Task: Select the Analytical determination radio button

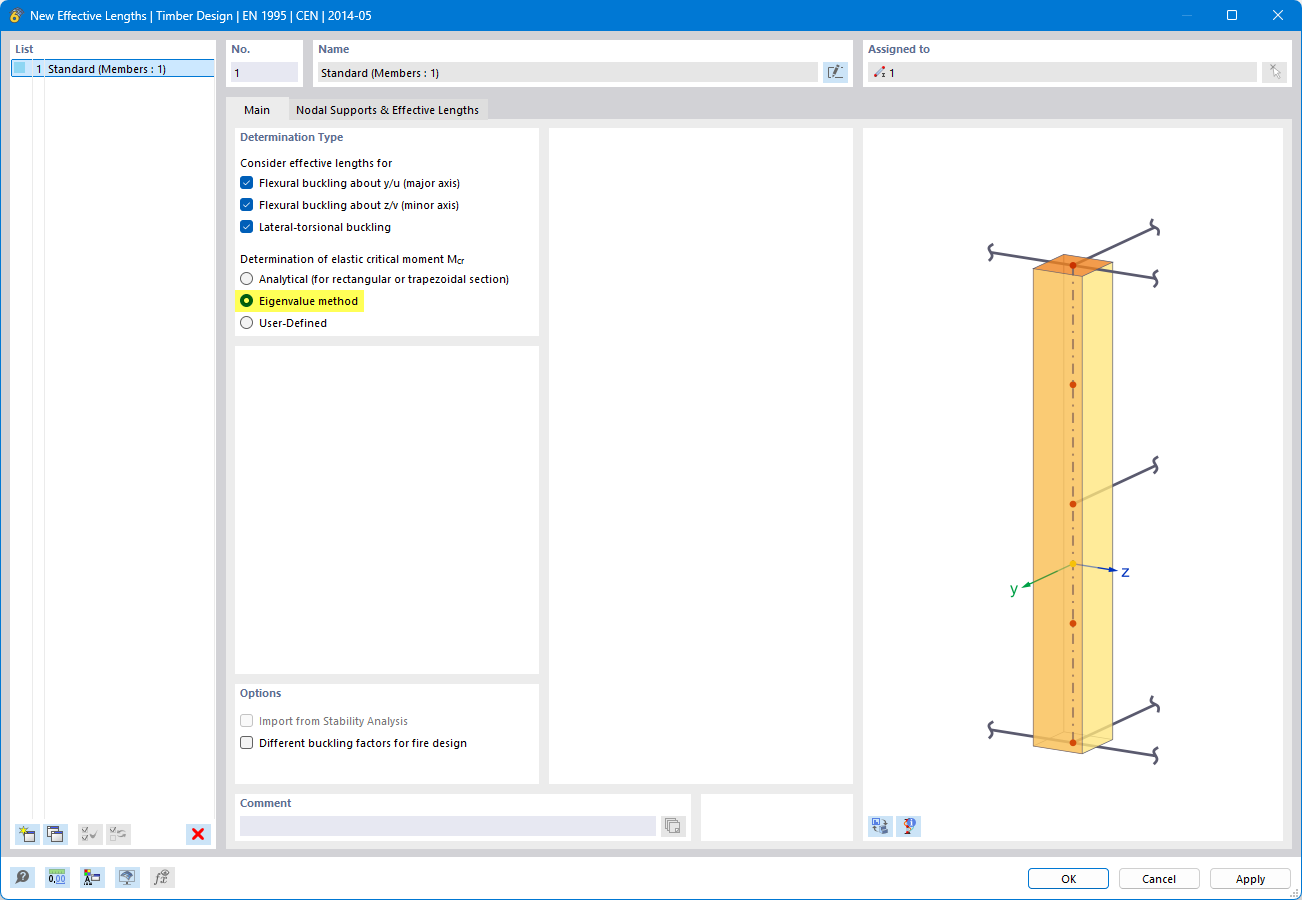Action: pos(247,279)
